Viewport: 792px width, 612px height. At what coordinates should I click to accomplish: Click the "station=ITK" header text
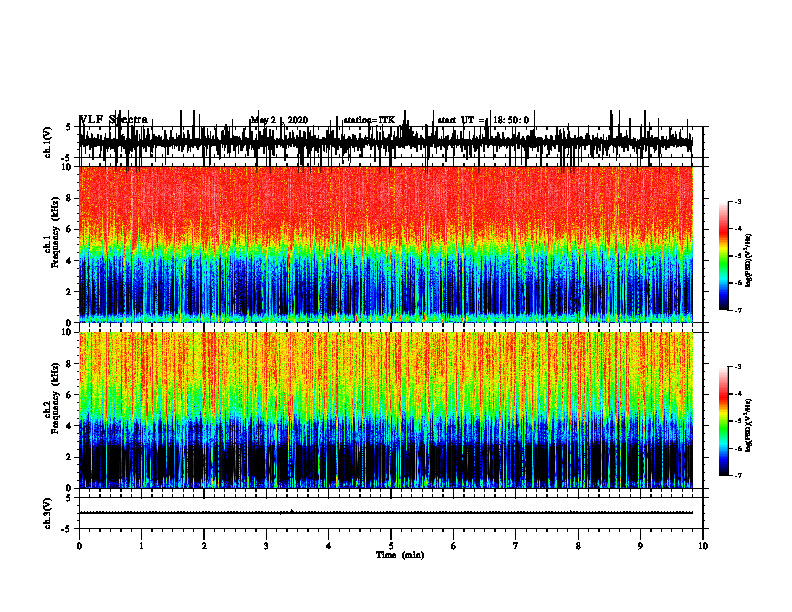coord(369,120)
